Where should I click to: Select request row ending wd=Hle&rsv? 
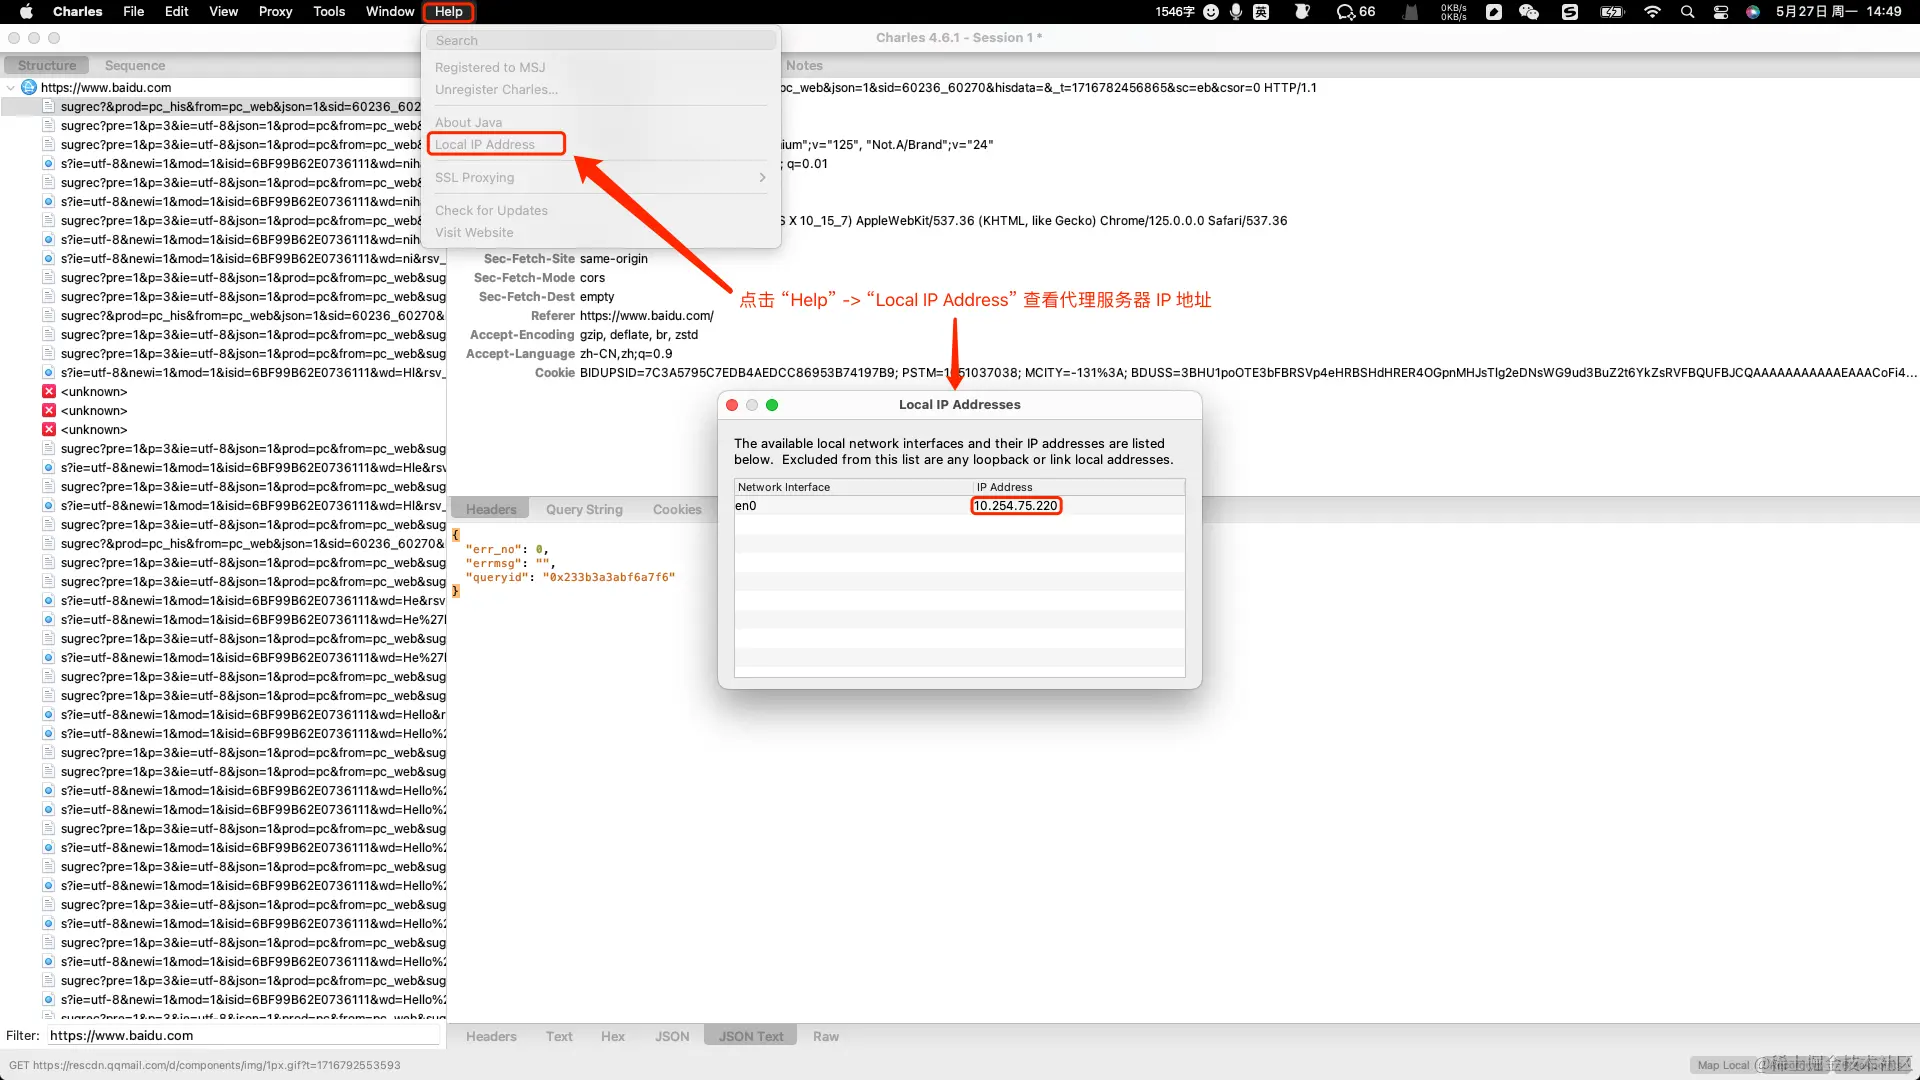[243, 468]
